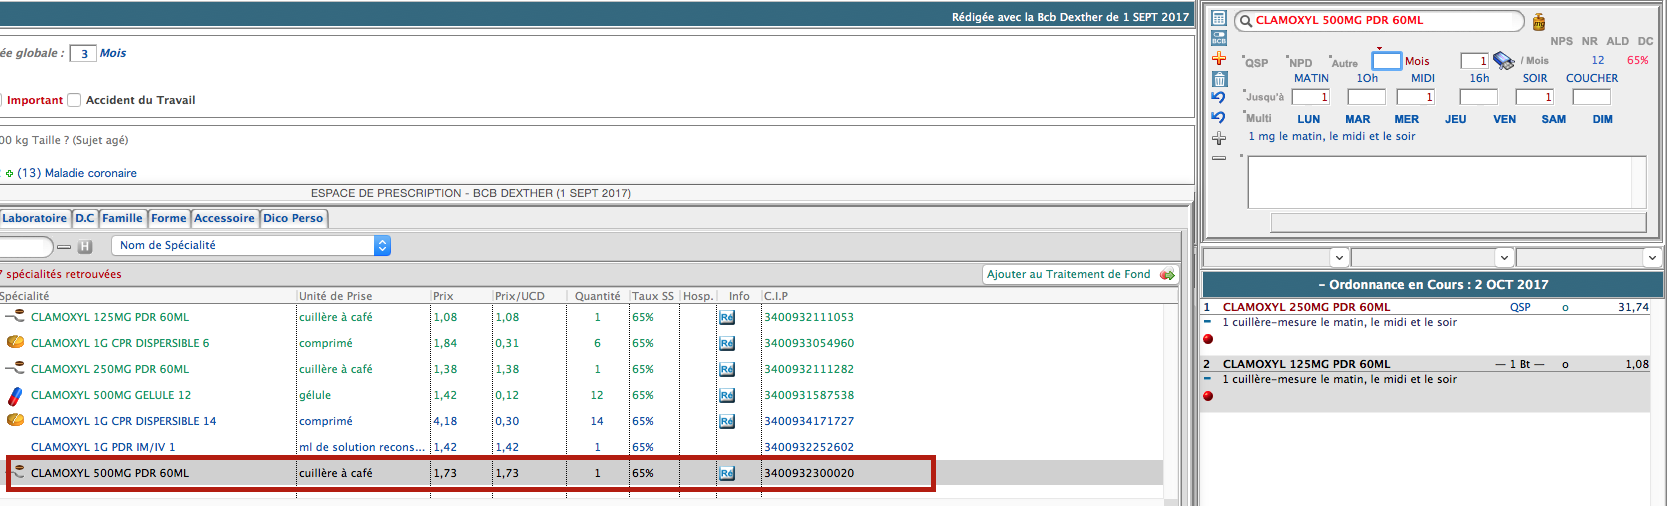Select the NPD option
Viewport: 1667px width, 506px height.
pos(1299,62)
